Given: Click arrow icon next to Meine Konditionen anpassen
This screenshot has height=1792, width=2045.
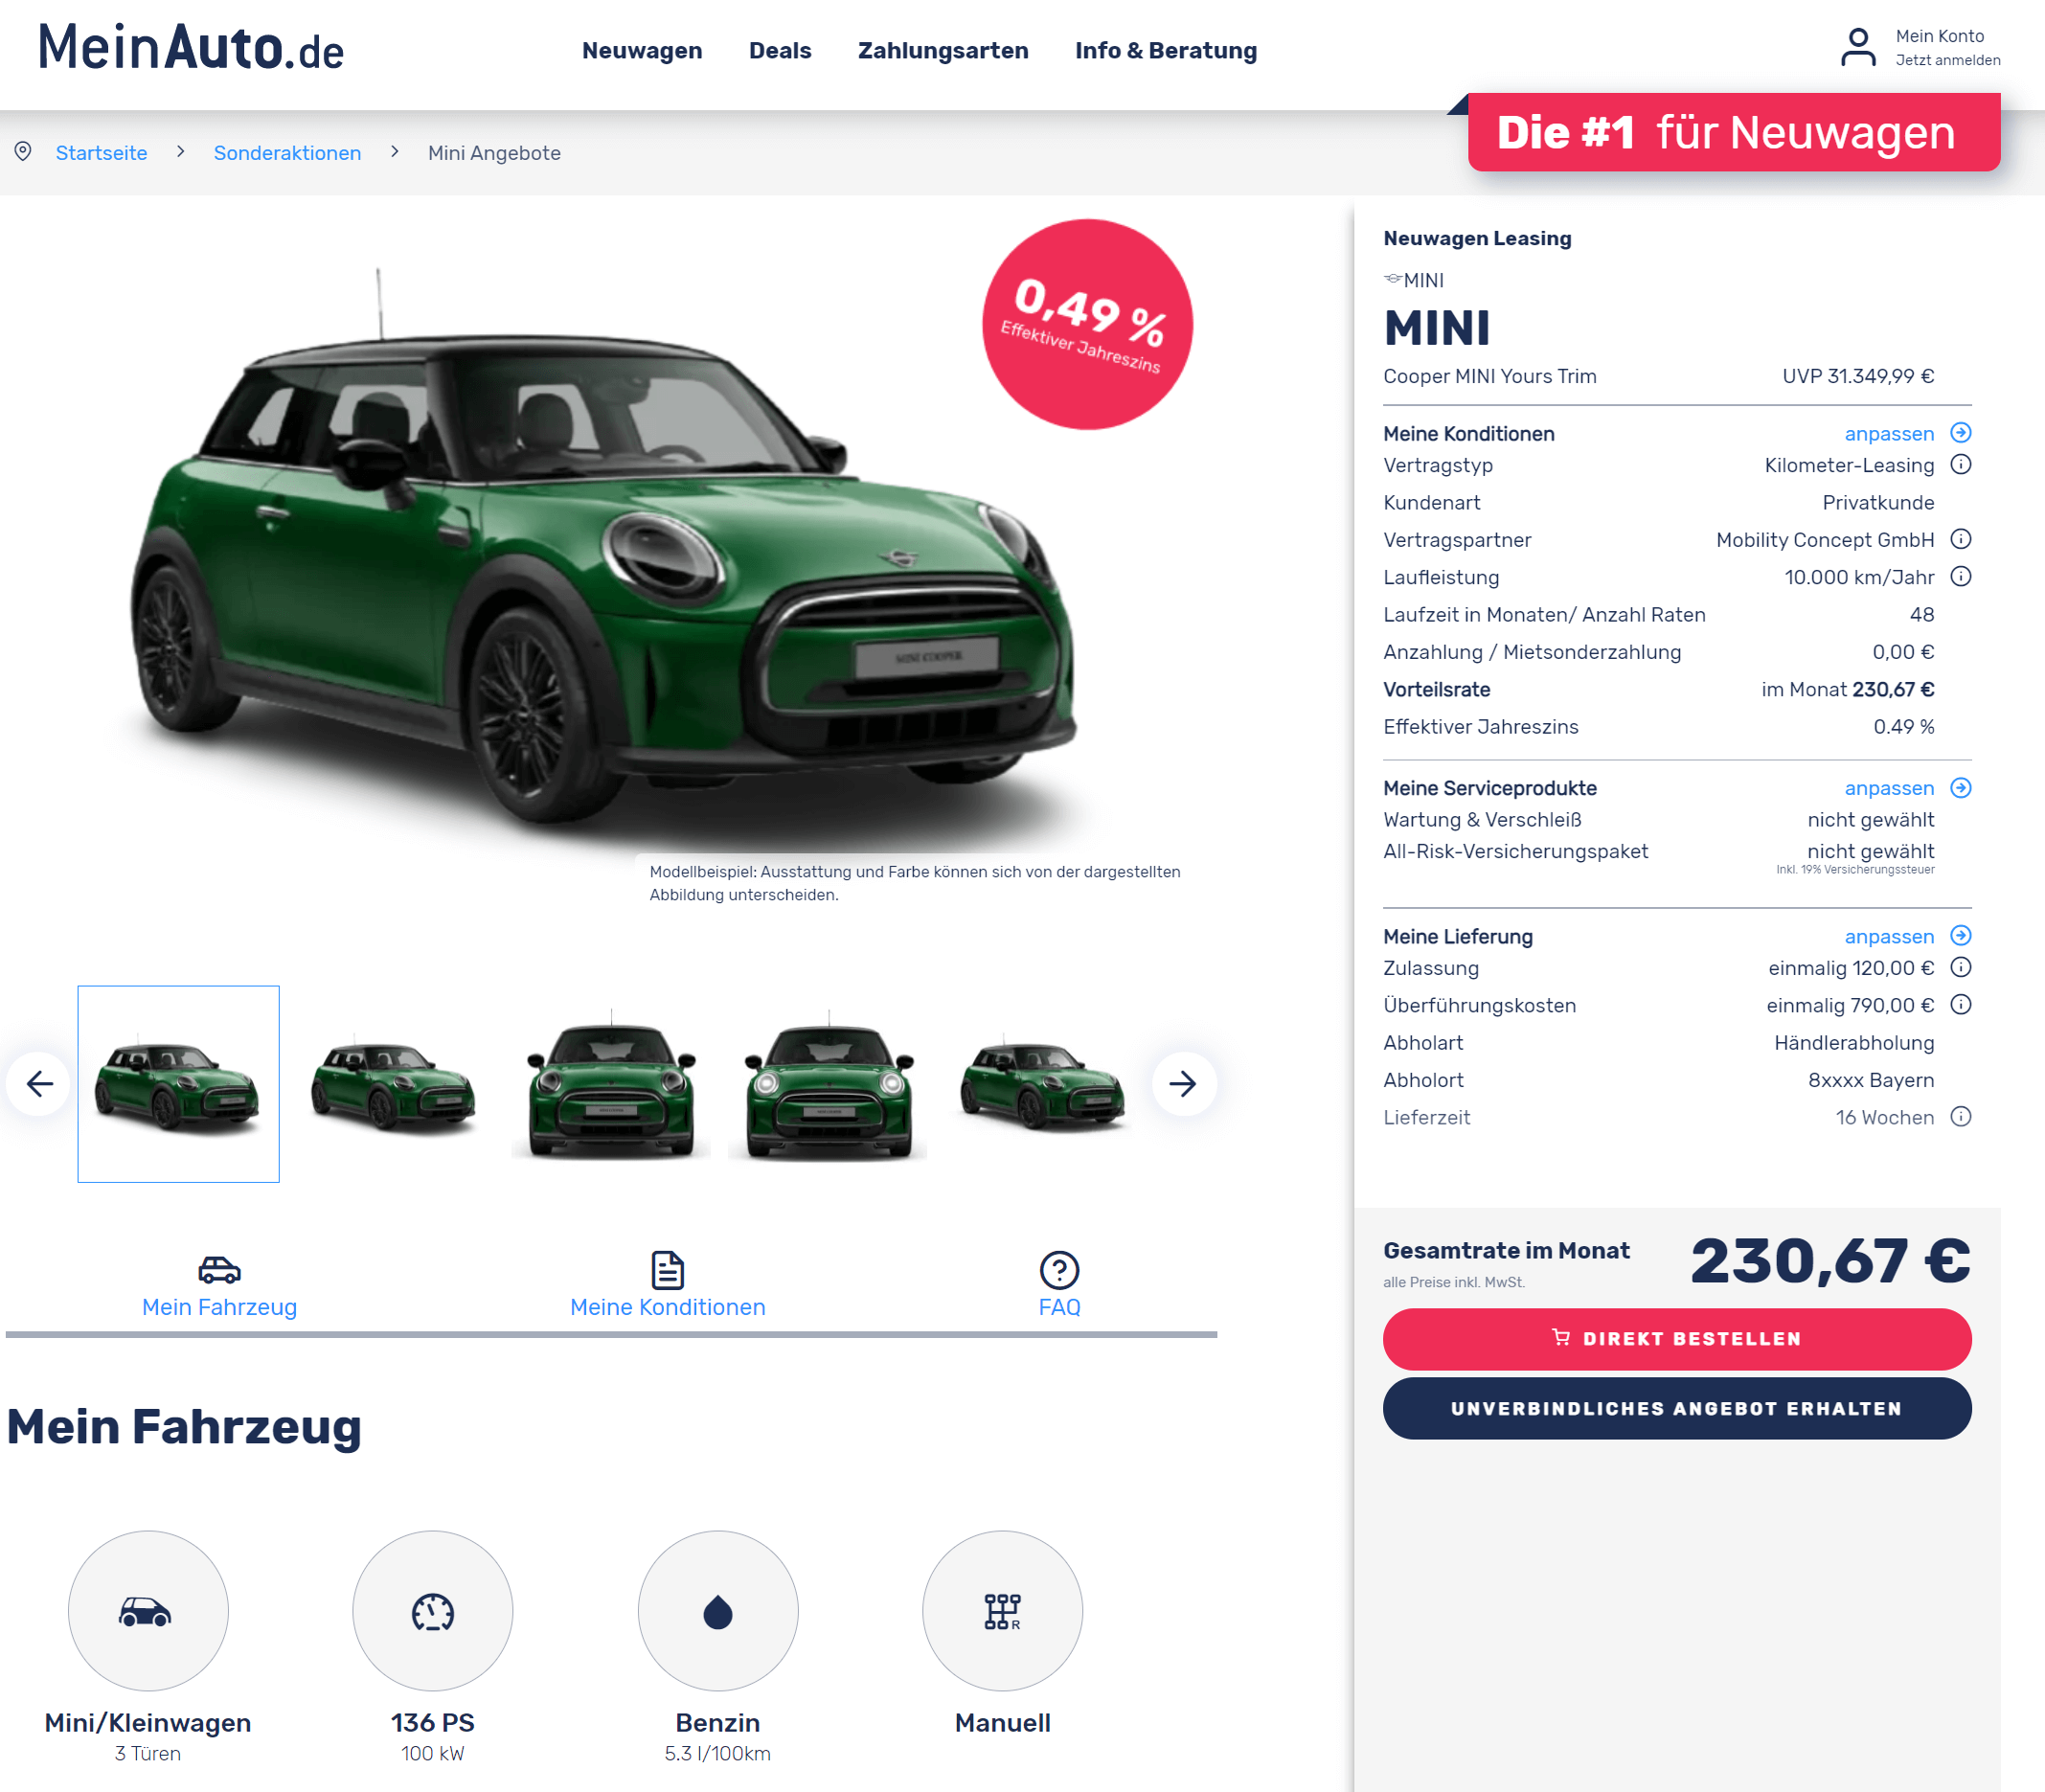Looking at the screenshot, I should (x=1960, y=432).
